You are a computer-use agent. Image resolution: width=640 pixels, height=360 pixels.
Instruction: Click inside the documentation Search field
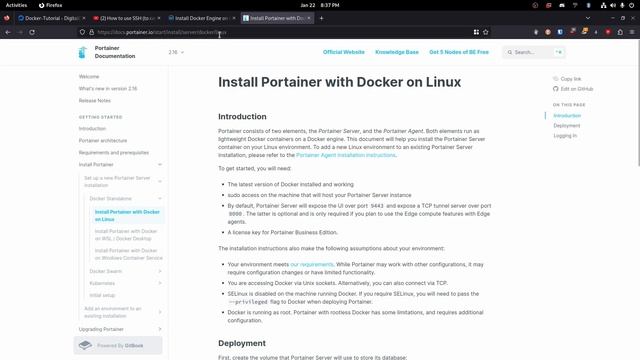tap(533, 52)
